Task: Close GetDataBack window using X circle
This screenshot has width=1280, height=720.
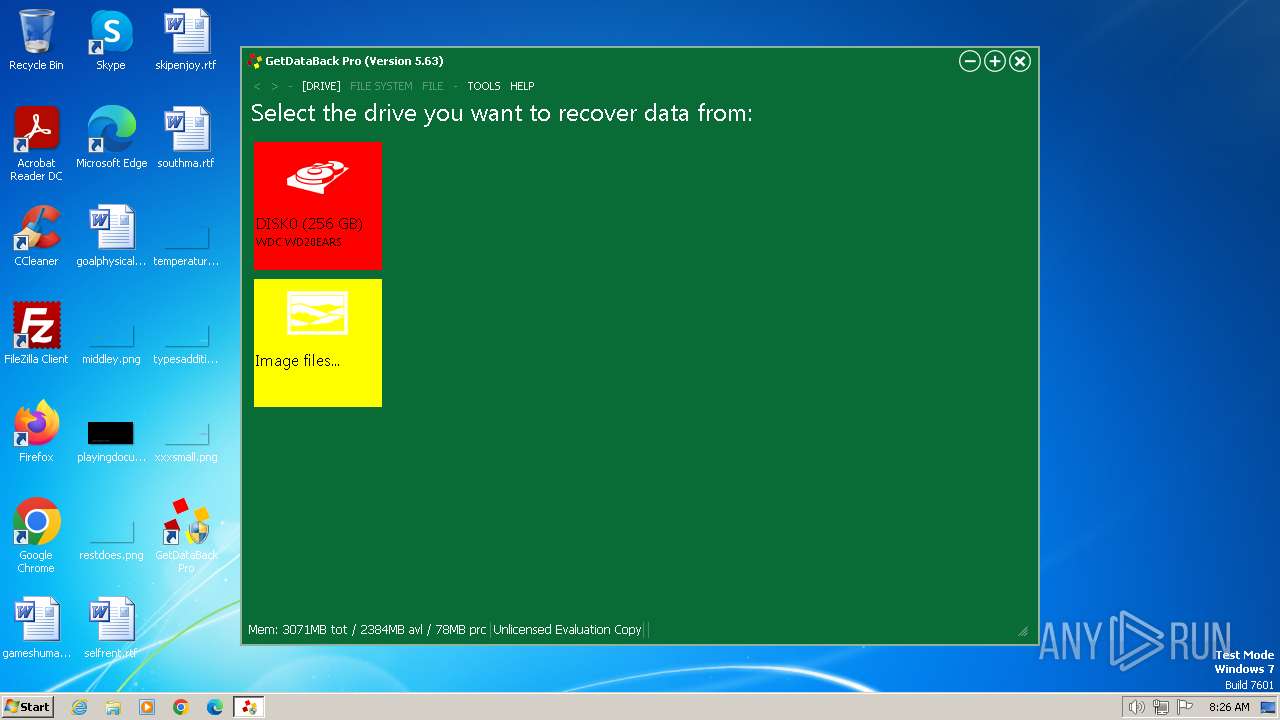Action: point(1020,61)
